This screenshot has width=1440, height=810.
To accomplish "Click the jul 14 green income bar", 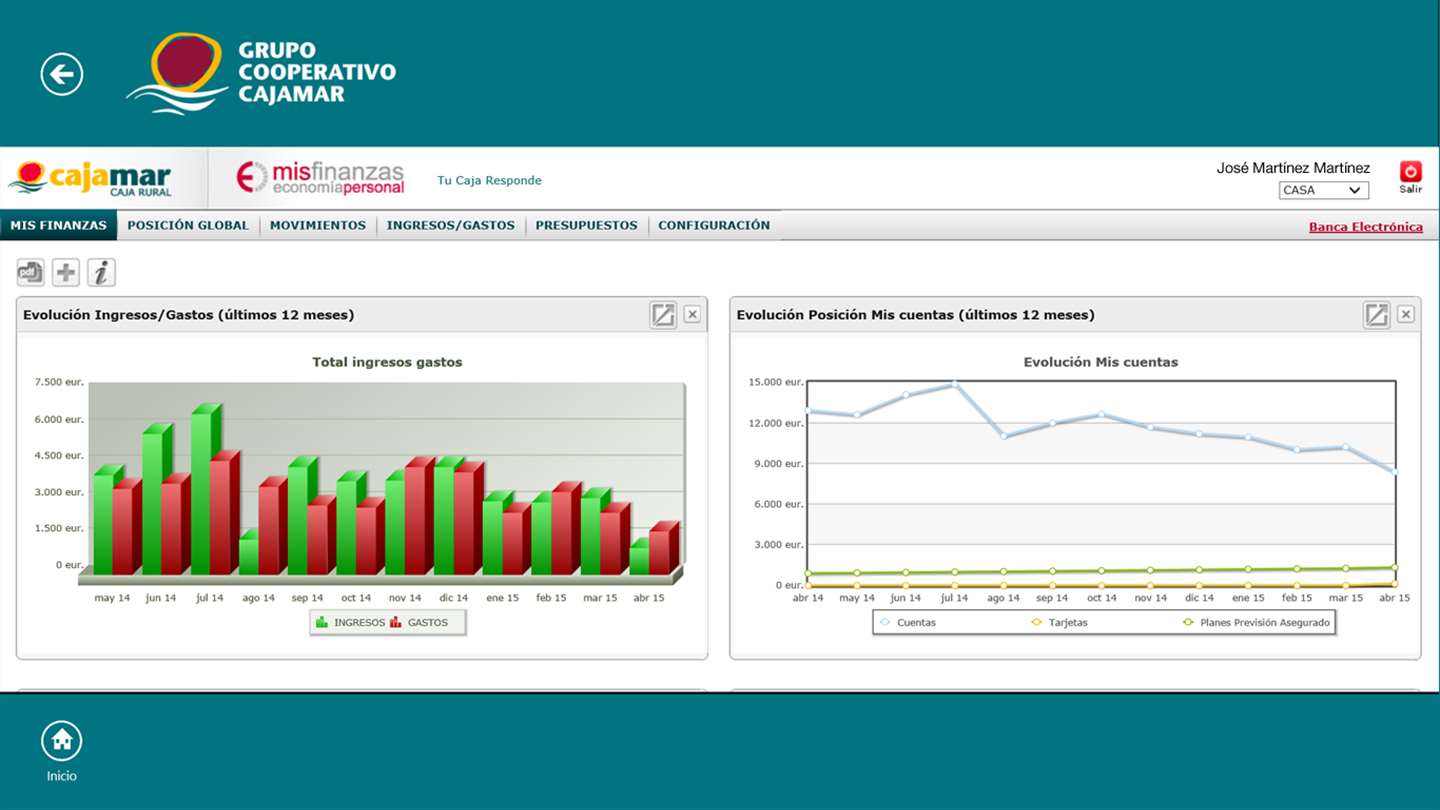I will click(x=200, y=494).
